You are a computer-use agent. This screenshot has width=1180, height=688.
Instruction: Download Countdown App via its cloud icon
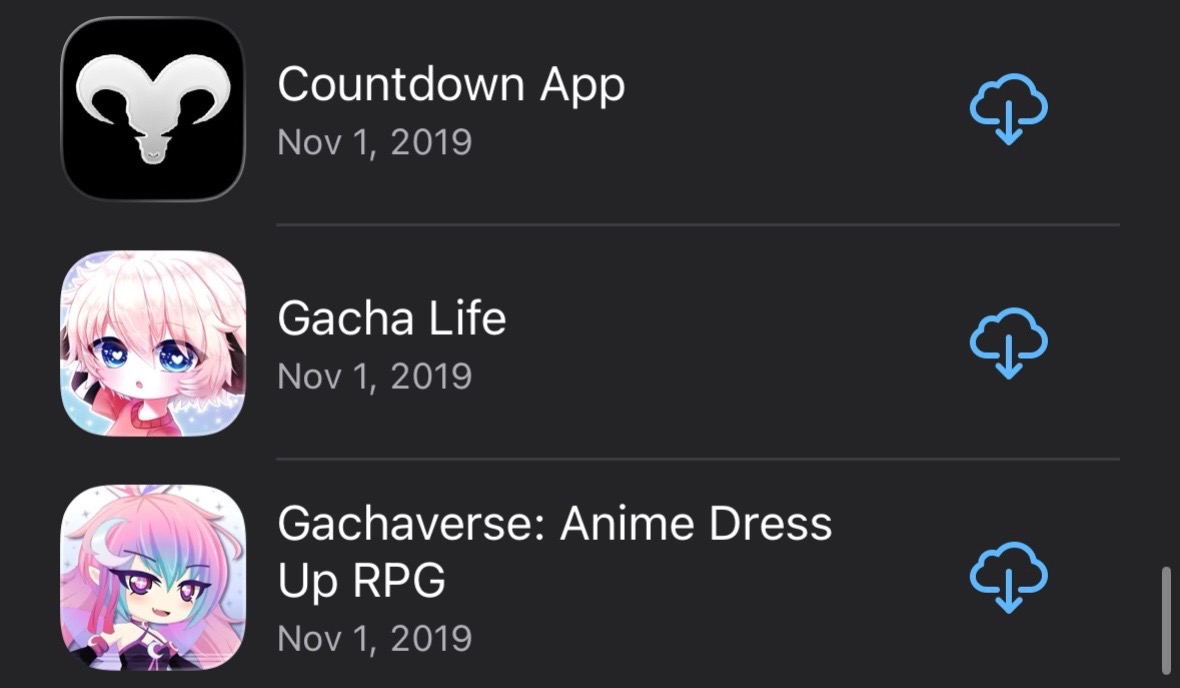(x=1008, y=109)
